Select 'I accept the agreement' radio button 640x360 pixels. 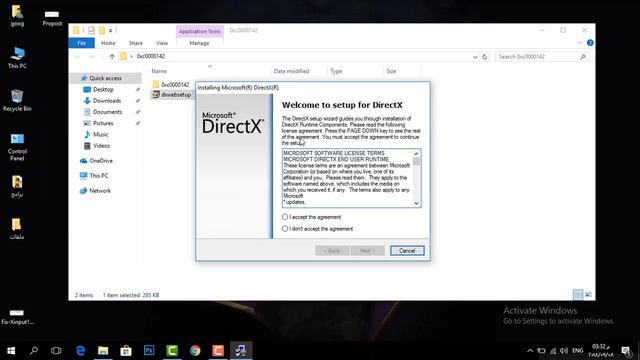[x=285, y=217]
